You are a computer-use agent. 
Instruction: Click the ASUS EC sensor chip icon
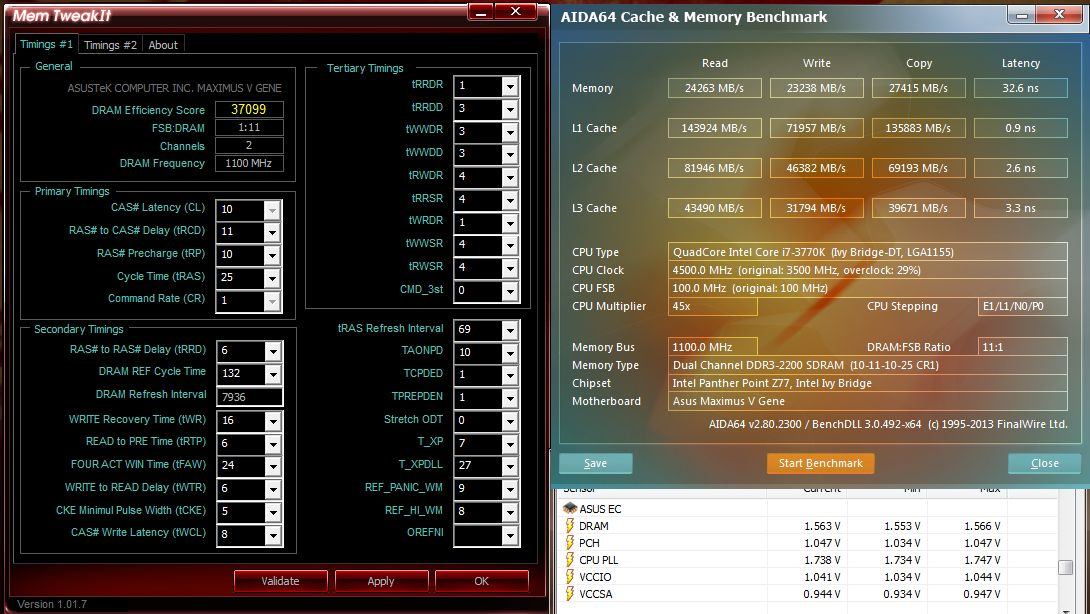[570, 508]
